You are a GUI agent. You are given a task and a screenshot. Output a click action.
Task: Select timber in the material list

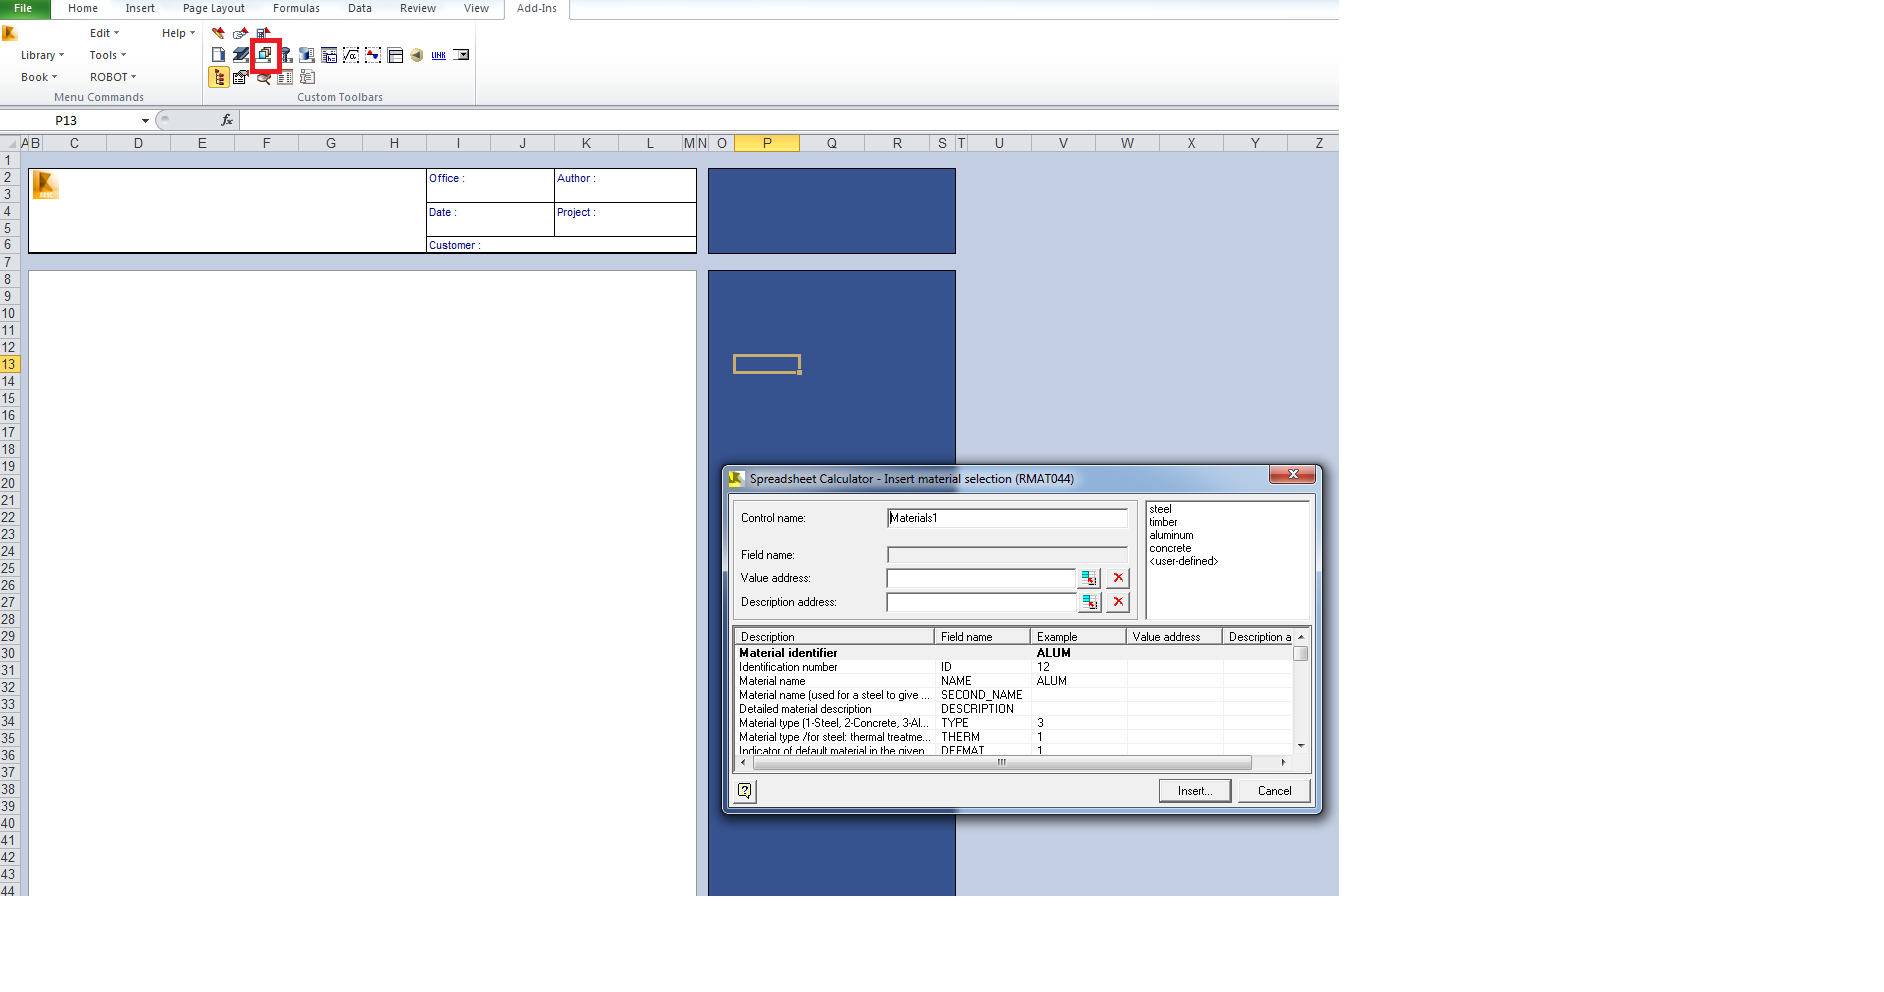point(1163,522)
